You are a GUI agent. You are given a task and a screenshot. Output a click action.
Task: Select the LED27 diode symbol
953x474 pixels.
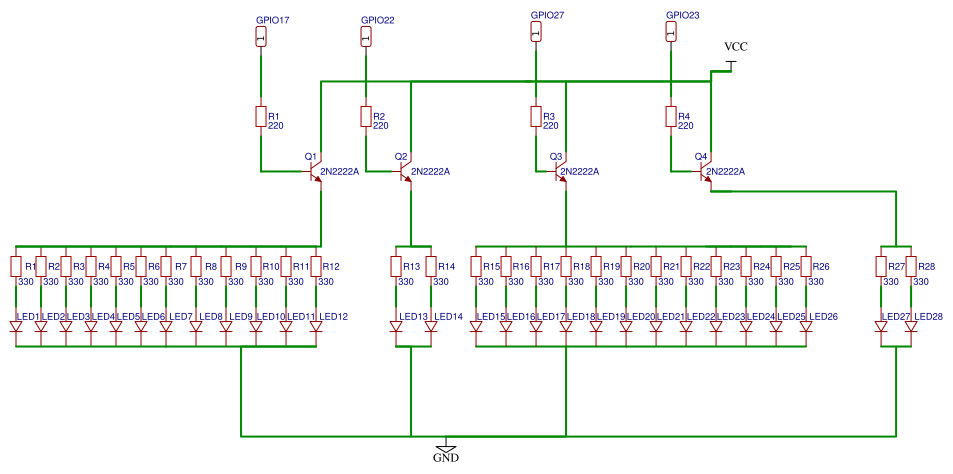coord(881,327)
